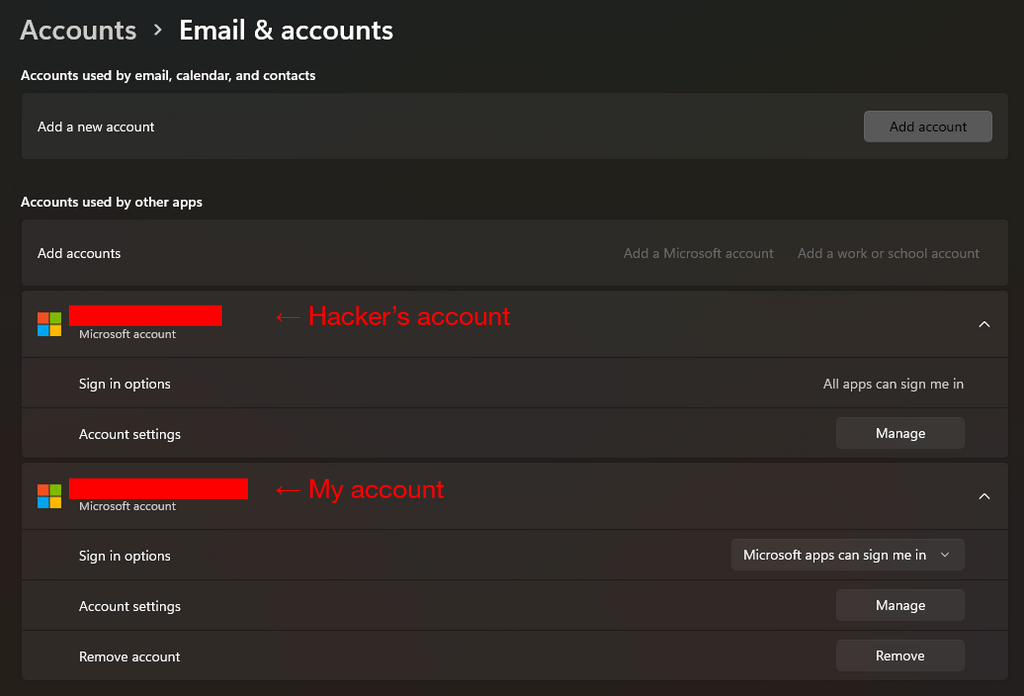
Task: Click the Add account button
Action: [927, 127]
